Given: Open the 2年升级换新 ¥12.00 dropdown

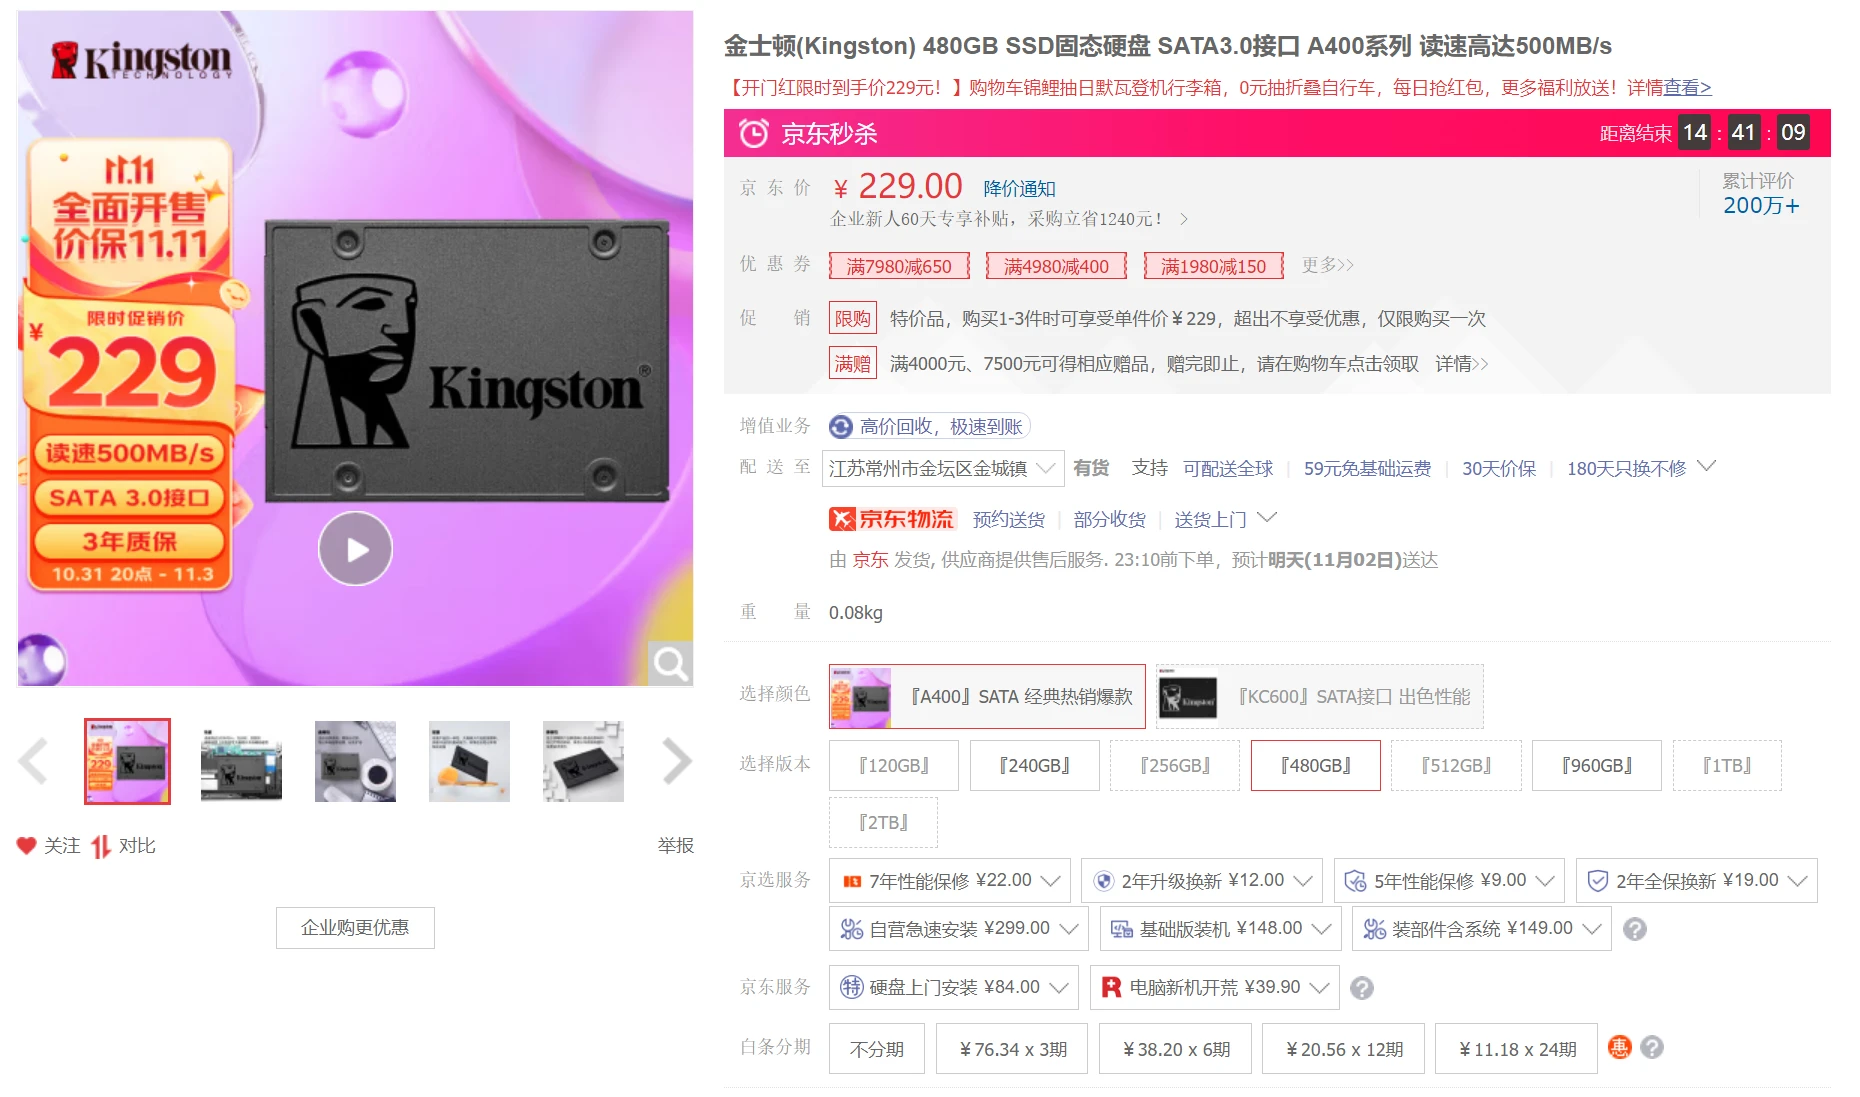Looking at the screenshot, I should point(1202,880).
